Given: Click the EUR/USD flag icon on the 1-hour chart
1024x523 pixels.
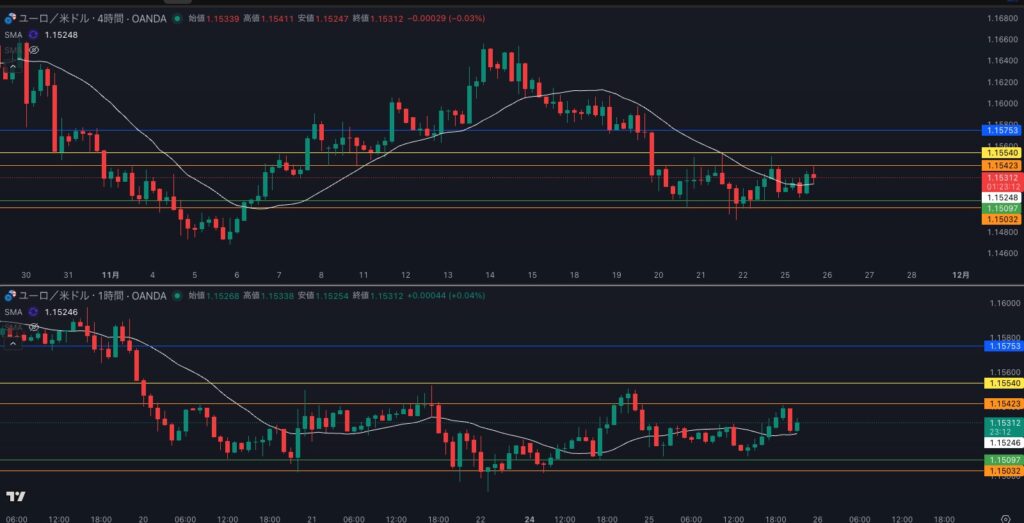Looking at the screenshot, I should pos(10,296).
